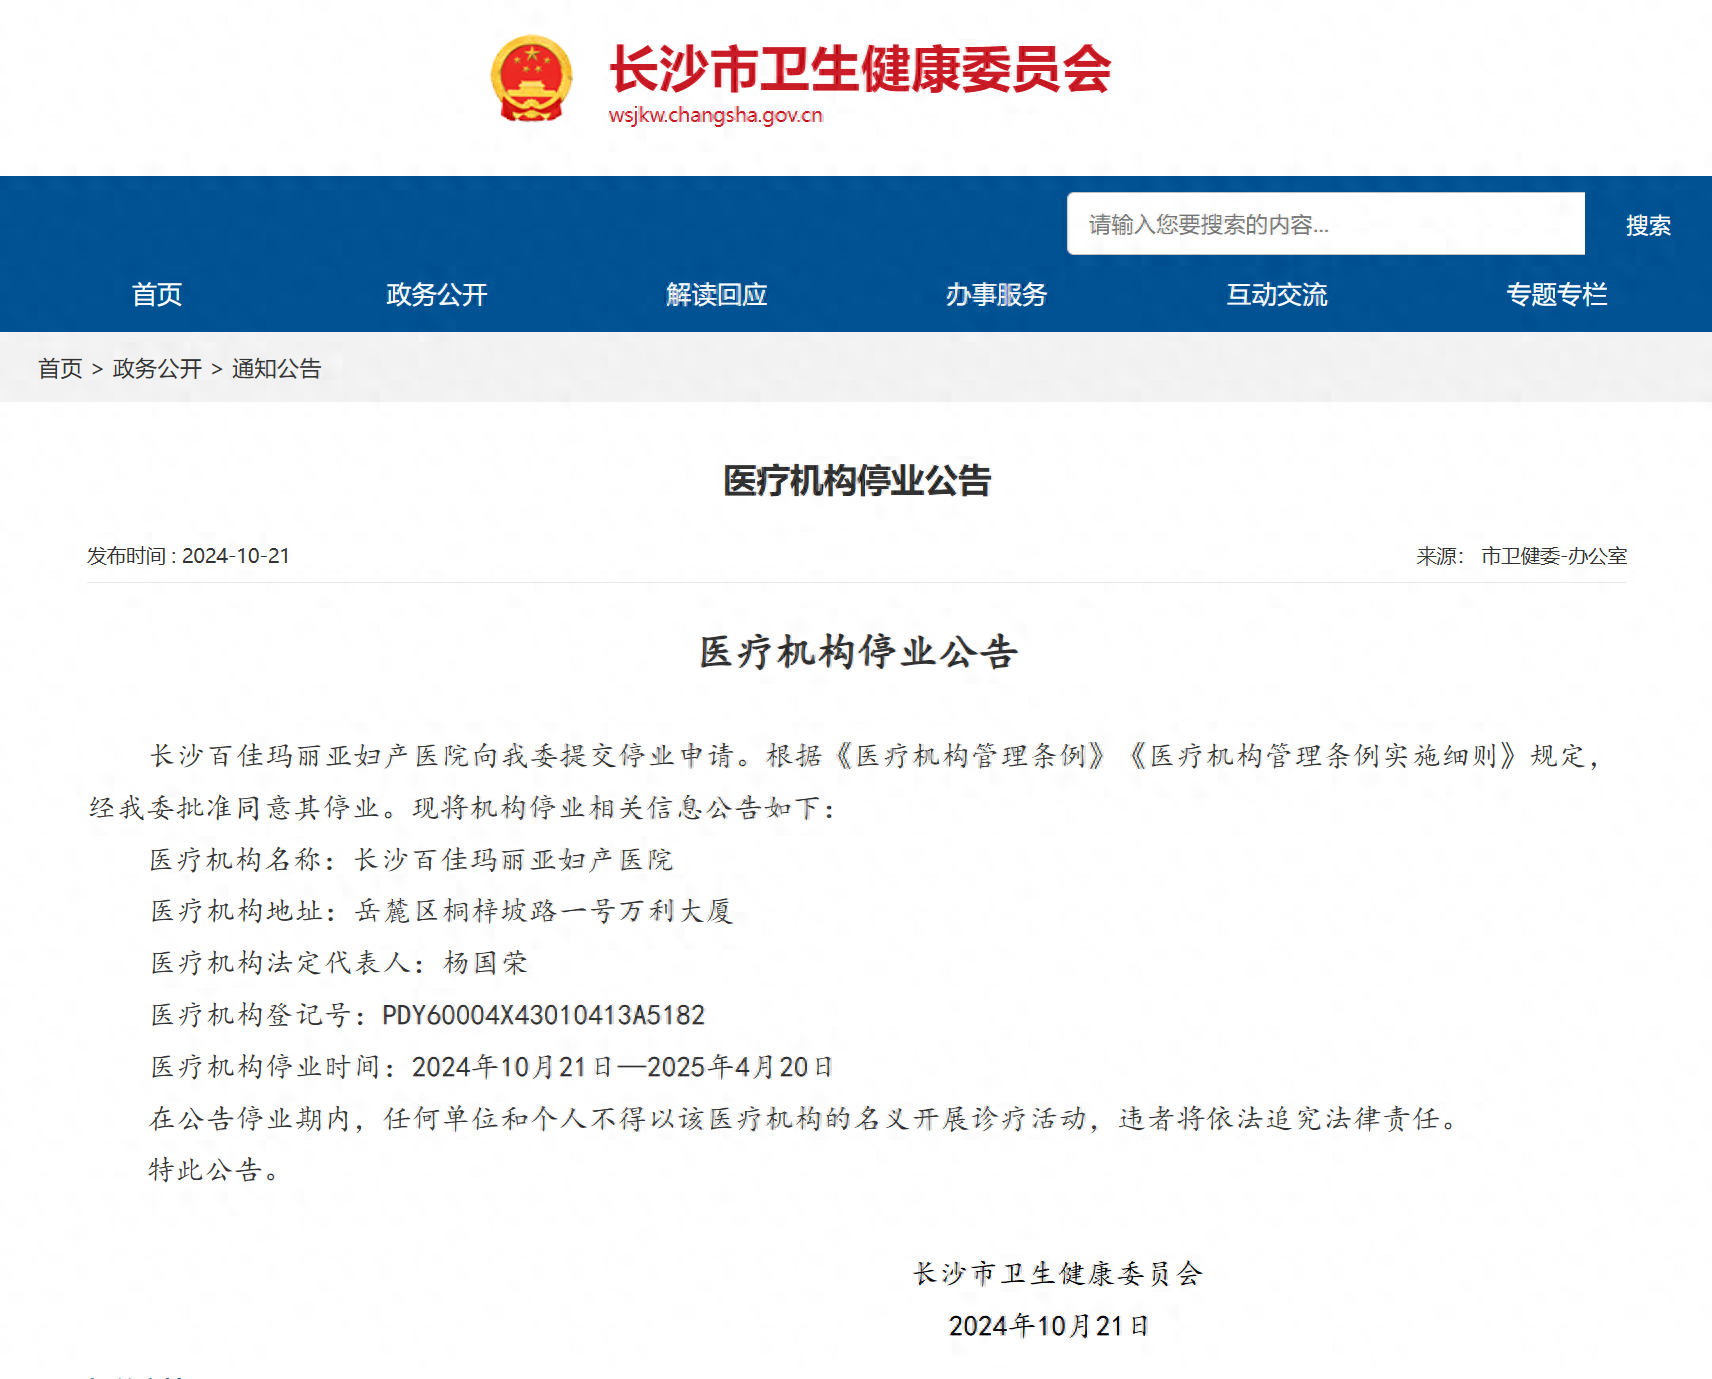Open the 首页 navigation menu item
The image size is (1712, 1379).
(157, 295)
